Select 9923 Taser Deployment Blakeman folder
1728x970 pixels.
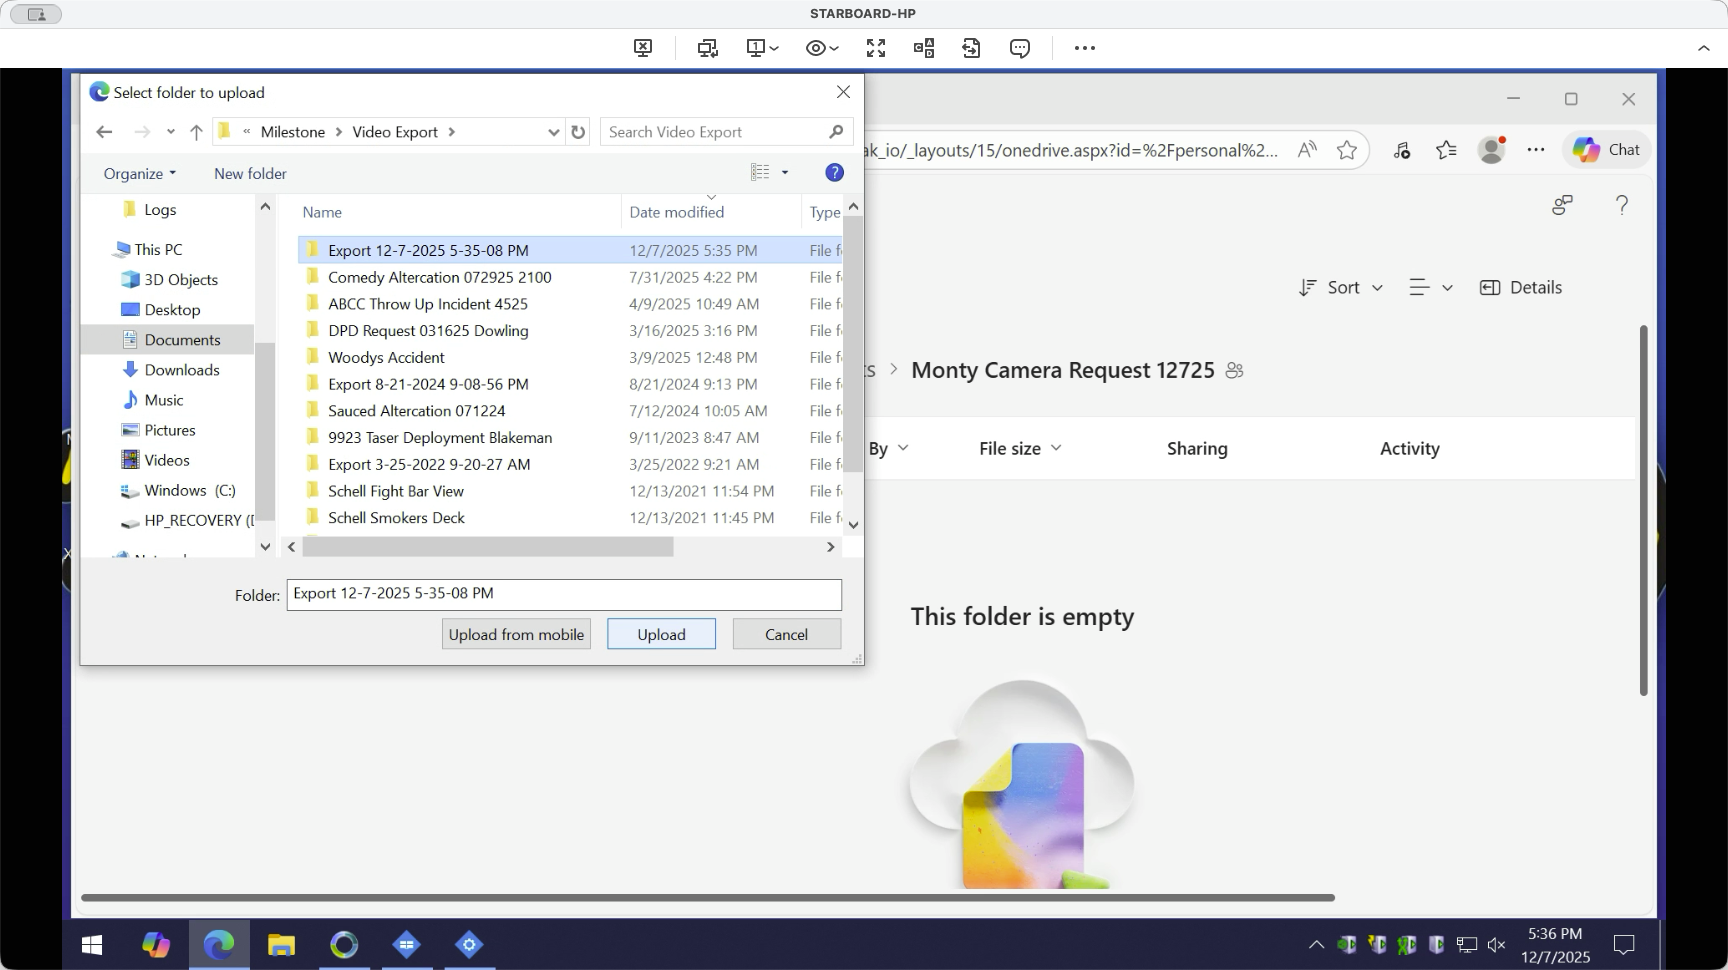click(439, 437)
